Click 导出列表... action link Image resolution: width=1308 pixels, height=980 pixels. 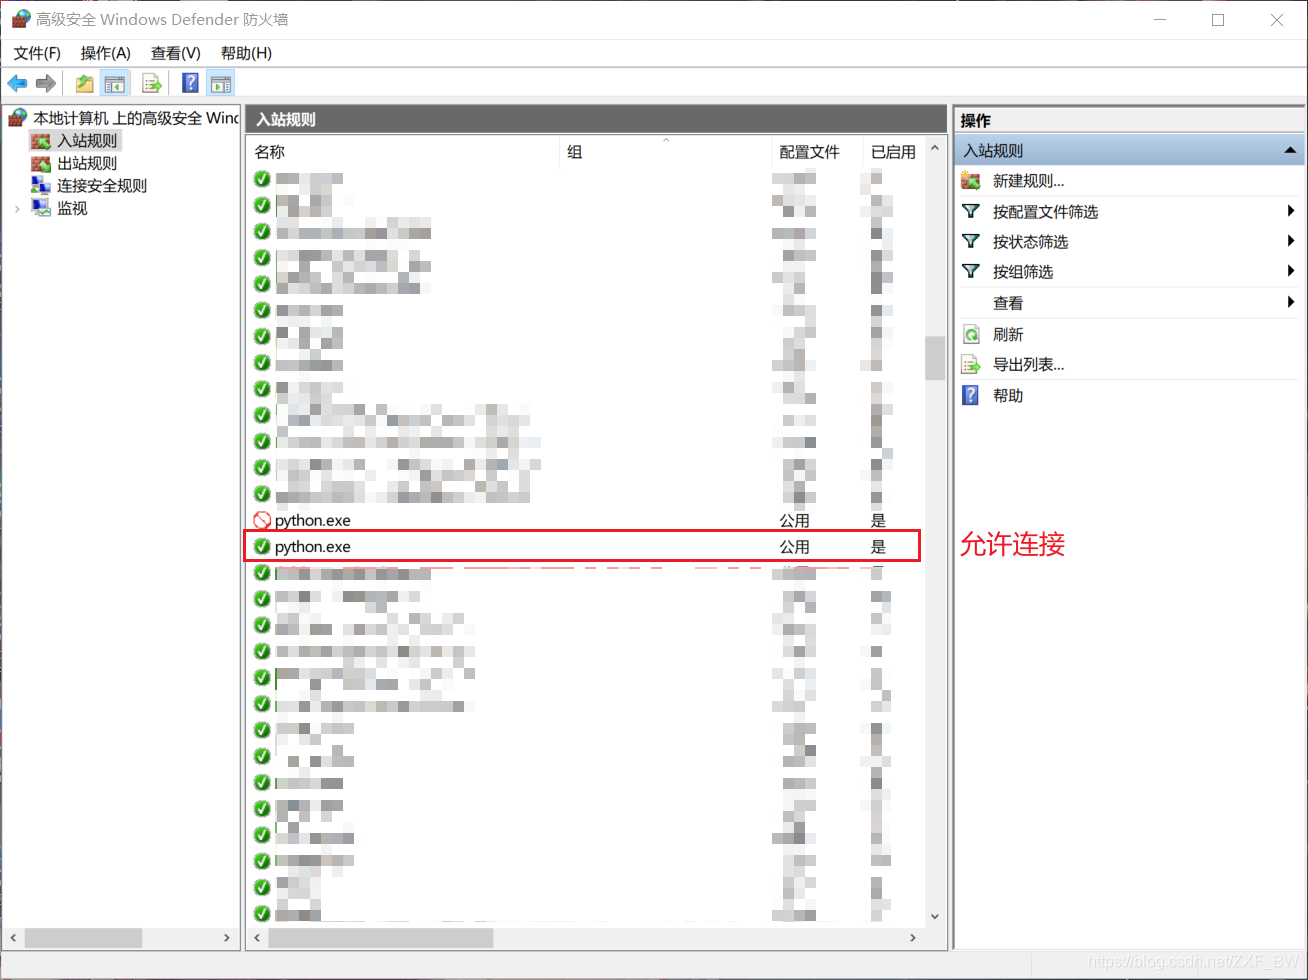coord(1028,365)
